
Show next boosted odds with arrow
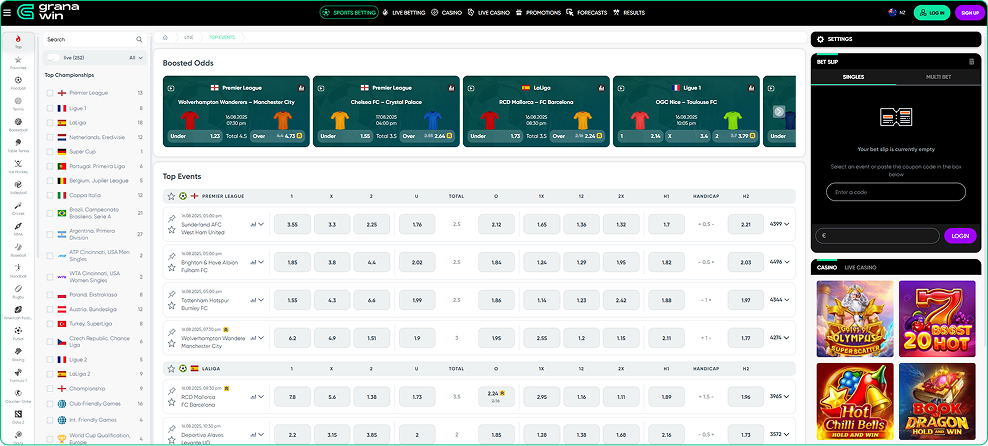pyautogui.click(x=779, y=112)
